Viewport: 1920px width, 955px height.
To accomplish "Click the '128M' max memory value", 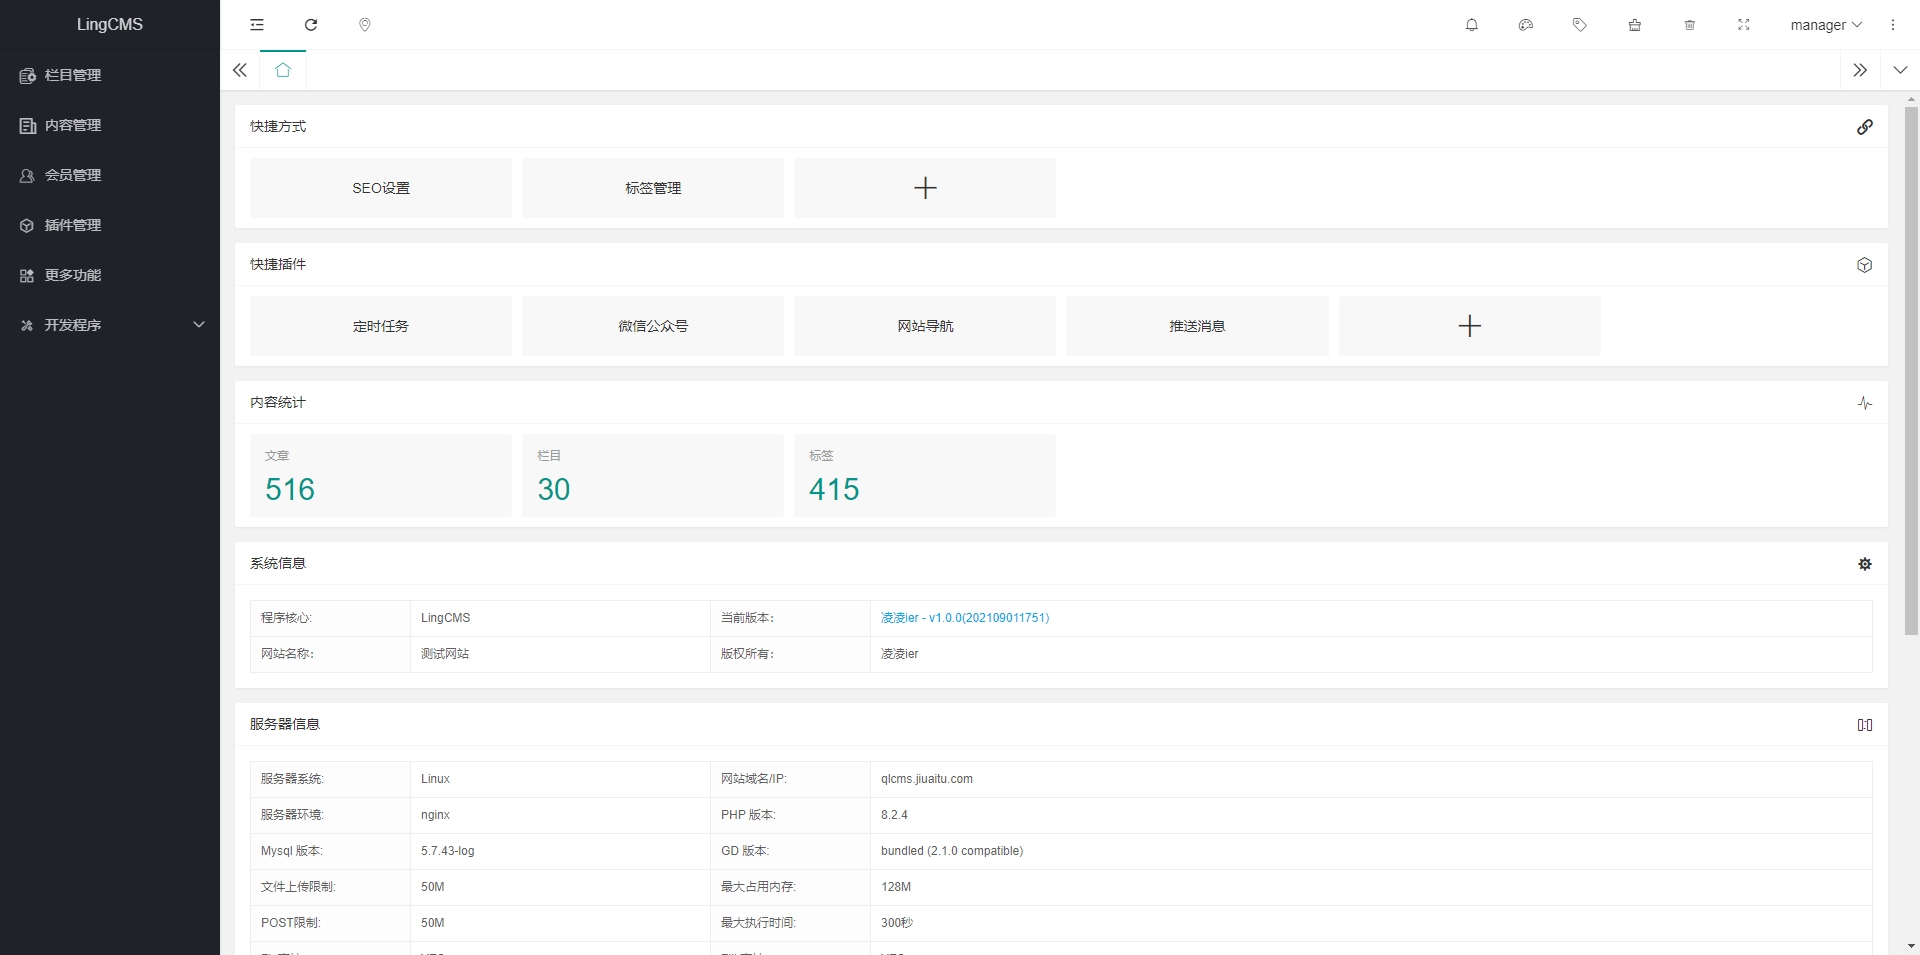I will tap(896, 887).
